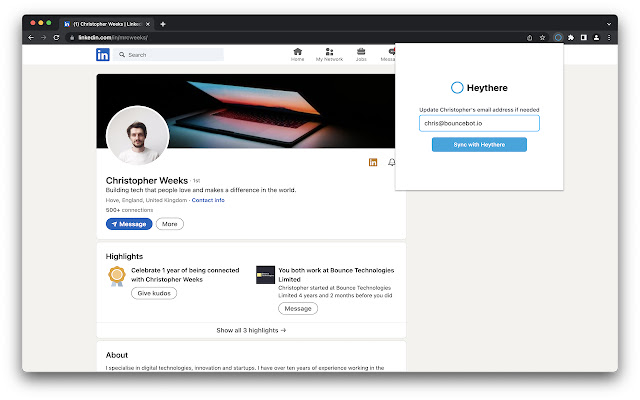Toggle the browser side panel icon

pos(584,38)
